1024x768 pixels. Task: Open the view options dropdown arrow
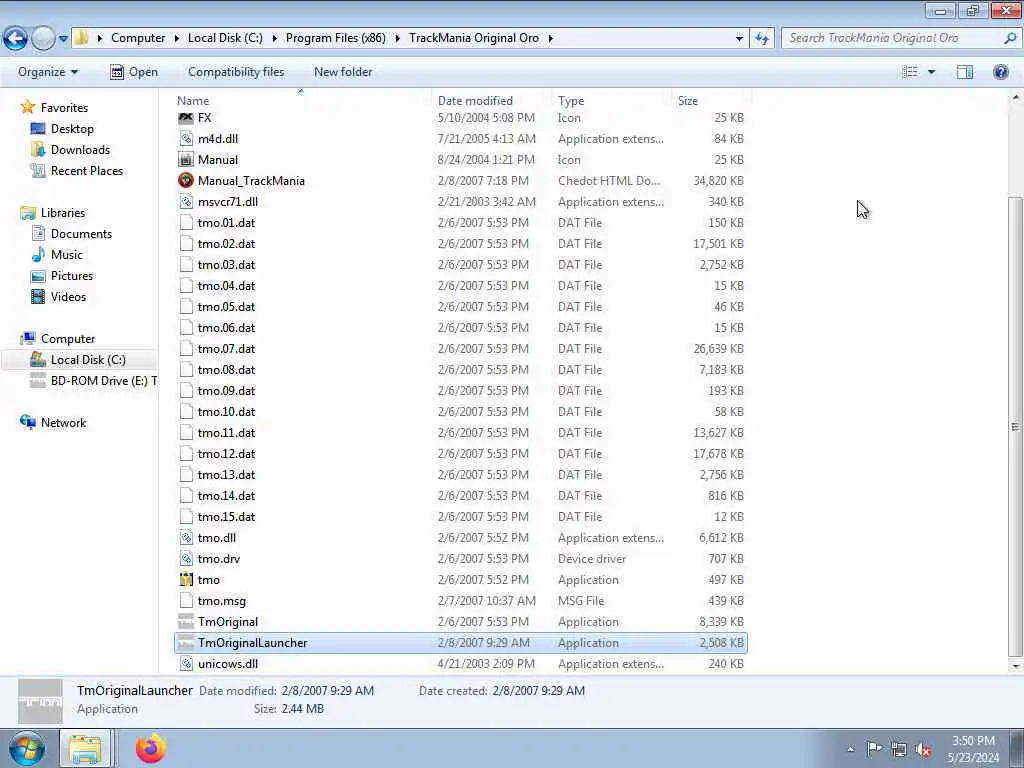[x=931, y=72]
